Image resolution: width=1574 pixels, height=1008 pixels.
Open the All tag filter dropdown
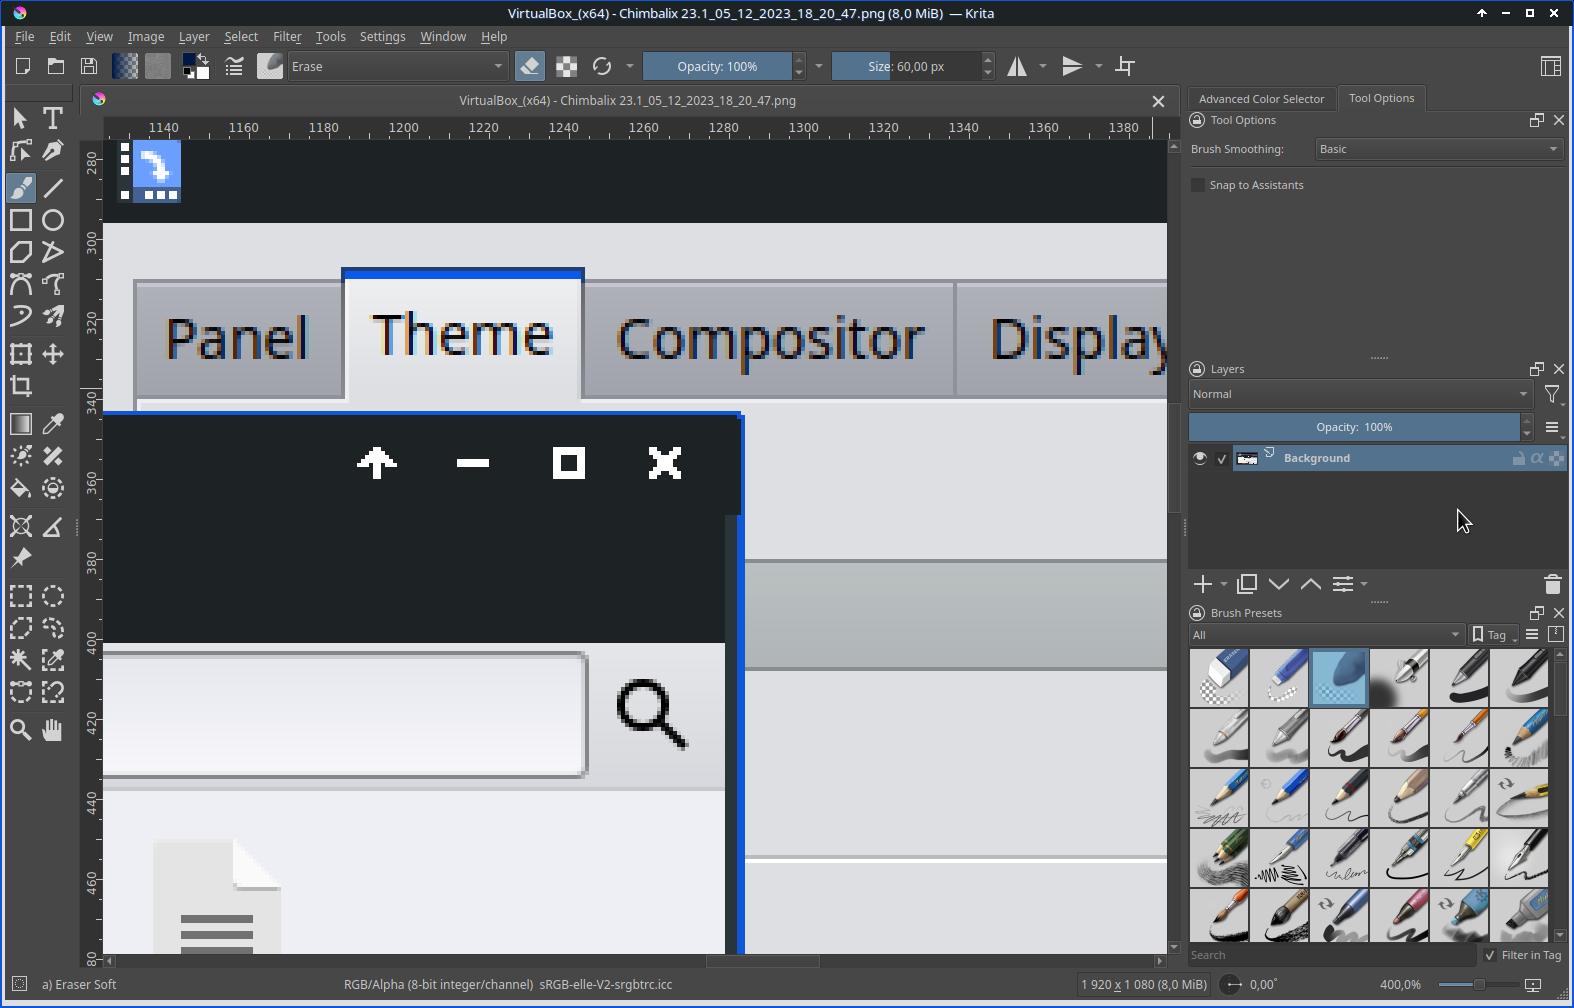click(x=1326, y=635)
